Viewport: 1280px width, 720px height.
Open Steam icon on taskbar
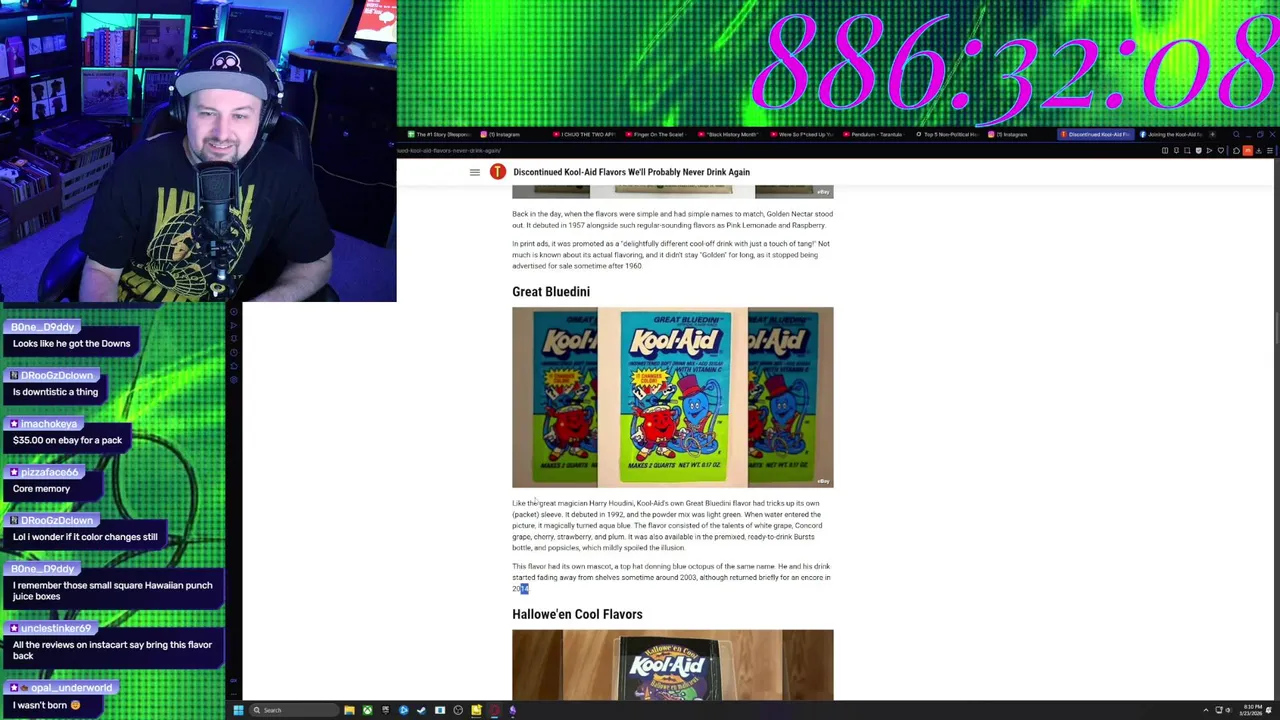coord(422,710)
